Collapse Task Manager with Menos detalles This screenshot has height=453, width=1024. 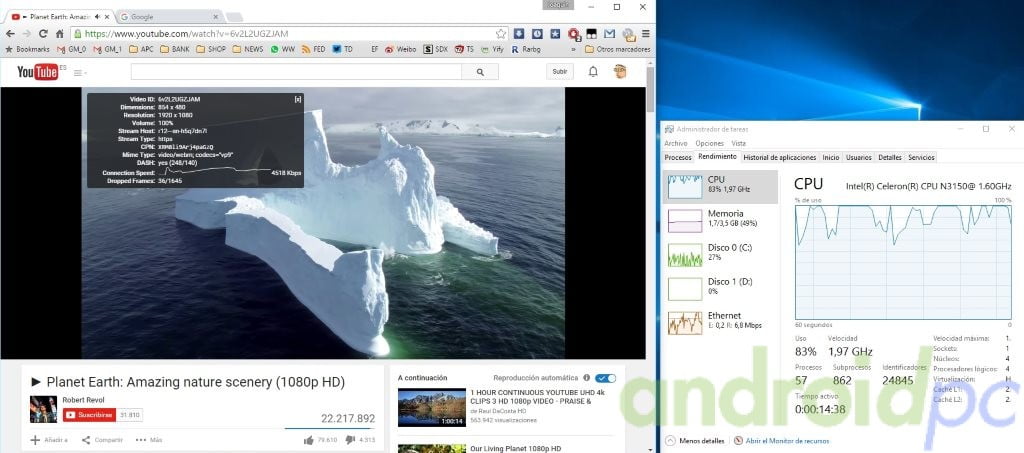point(696,441)
